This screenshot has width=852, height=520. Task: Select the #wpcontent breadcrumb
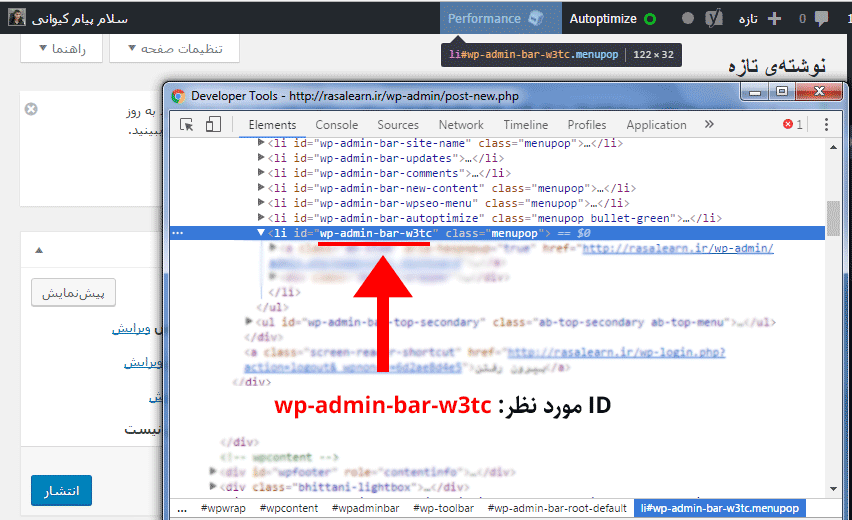click(x=289, y=508)
